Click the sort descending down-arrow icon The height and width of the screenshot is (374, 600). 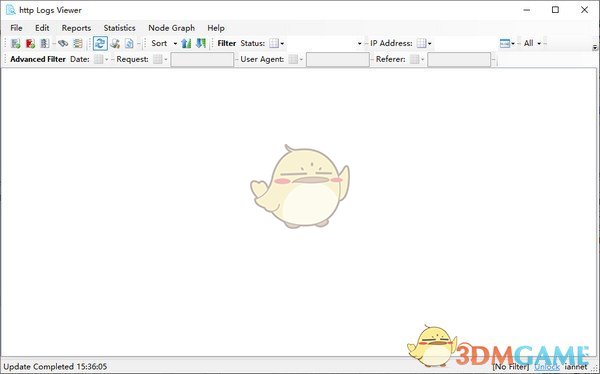tap(201, 43)
